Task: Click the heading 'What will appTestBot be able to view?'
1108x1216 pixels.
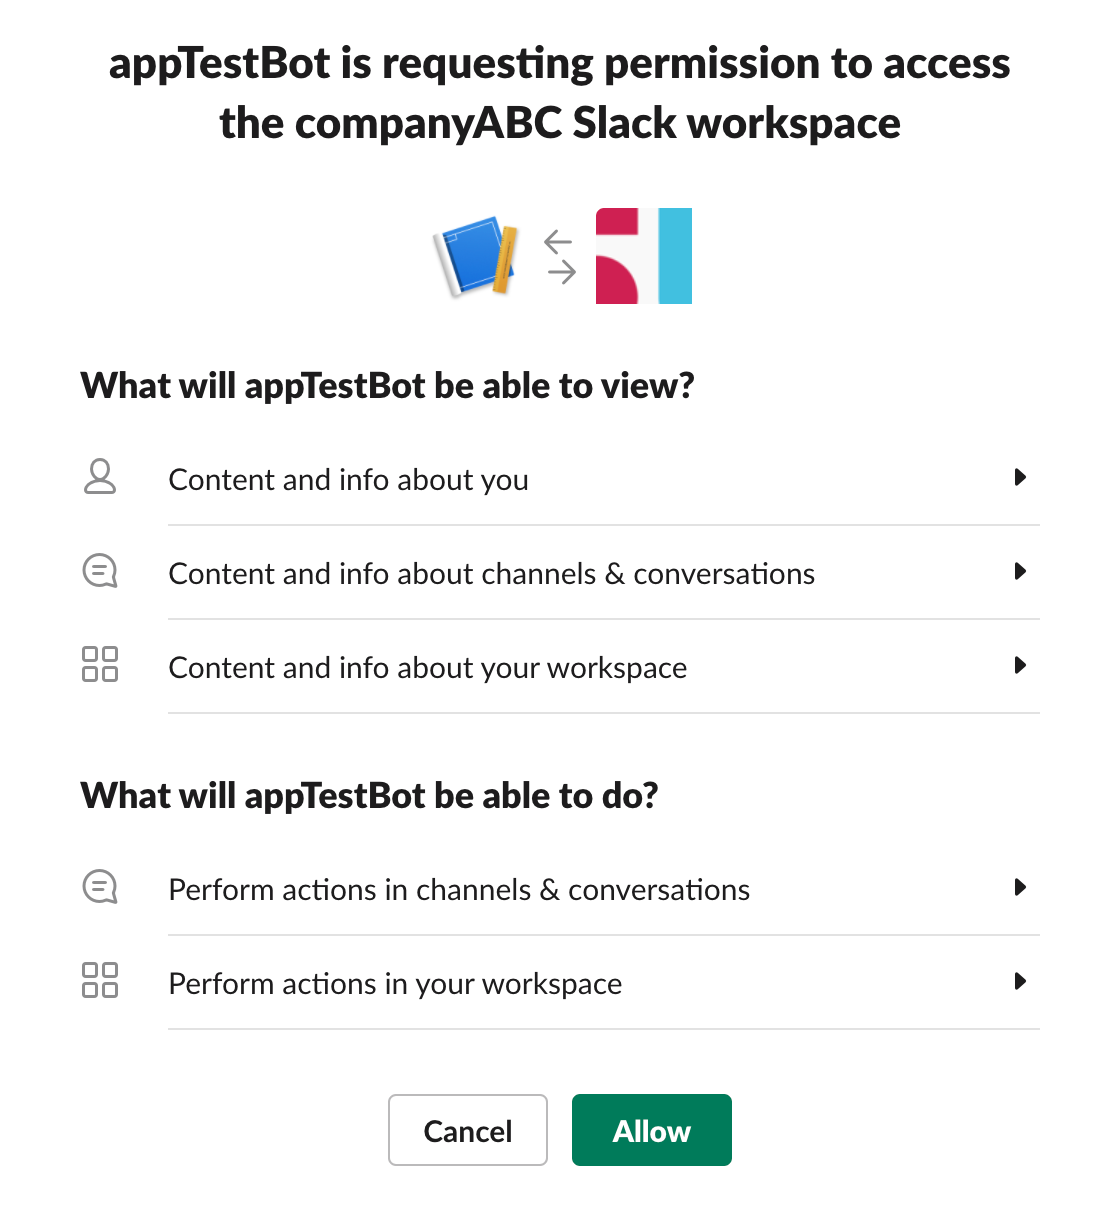Action: click(388, 385)
